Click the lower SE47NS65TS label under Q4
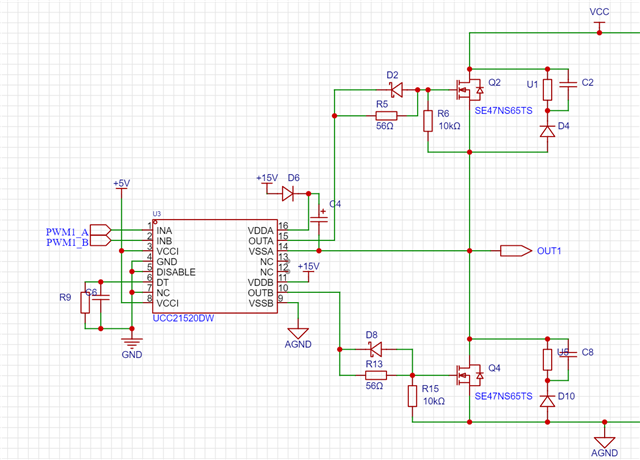 (x=503, y=396)
